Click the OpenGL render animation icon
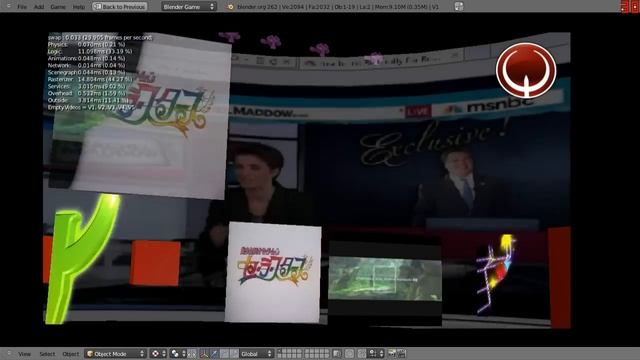This screenshot has width=640, height=360. click(x=401, y=354)
